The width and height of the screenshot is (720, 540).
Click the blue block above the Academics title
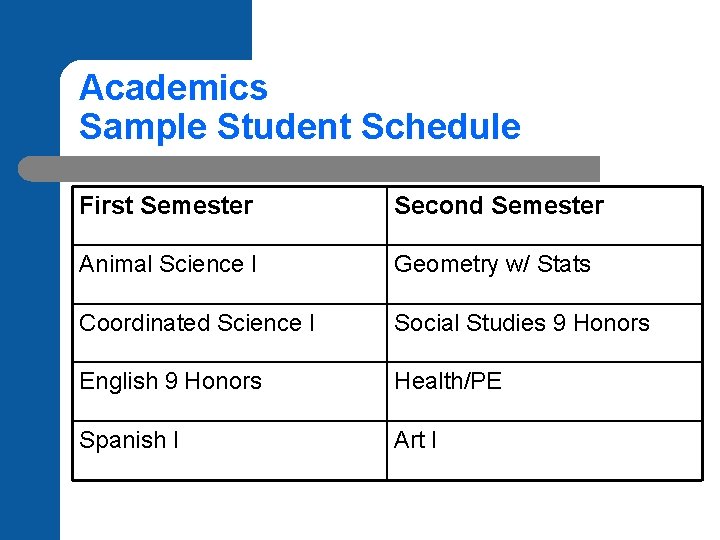[x=150, y=28]
